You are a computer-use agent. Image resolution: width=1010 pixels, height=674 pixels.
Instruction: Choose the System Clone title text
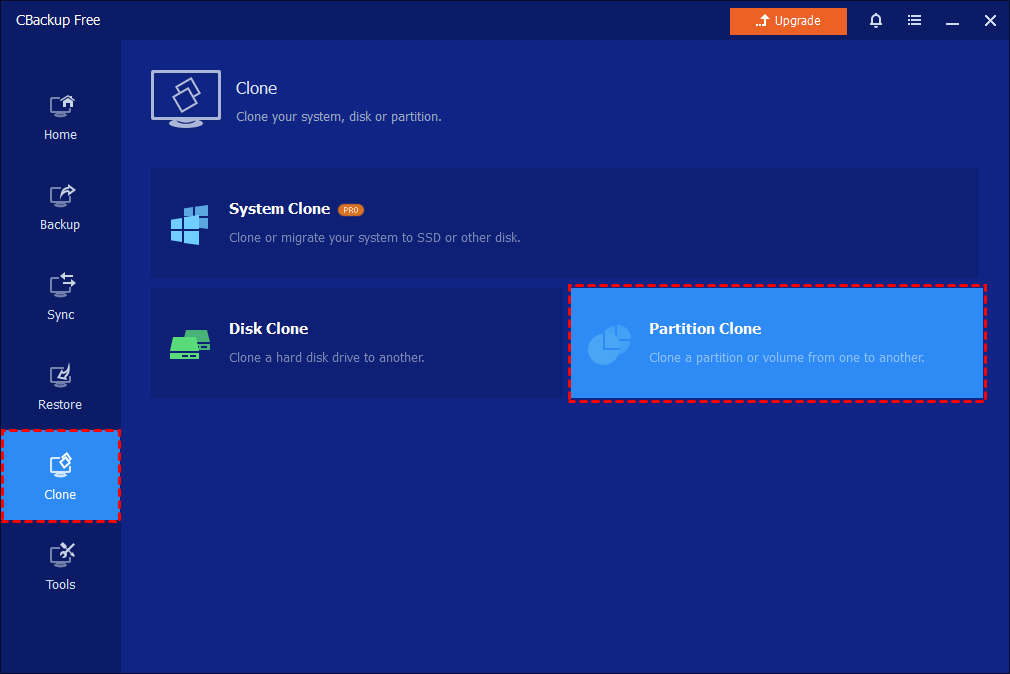[279, 209]
